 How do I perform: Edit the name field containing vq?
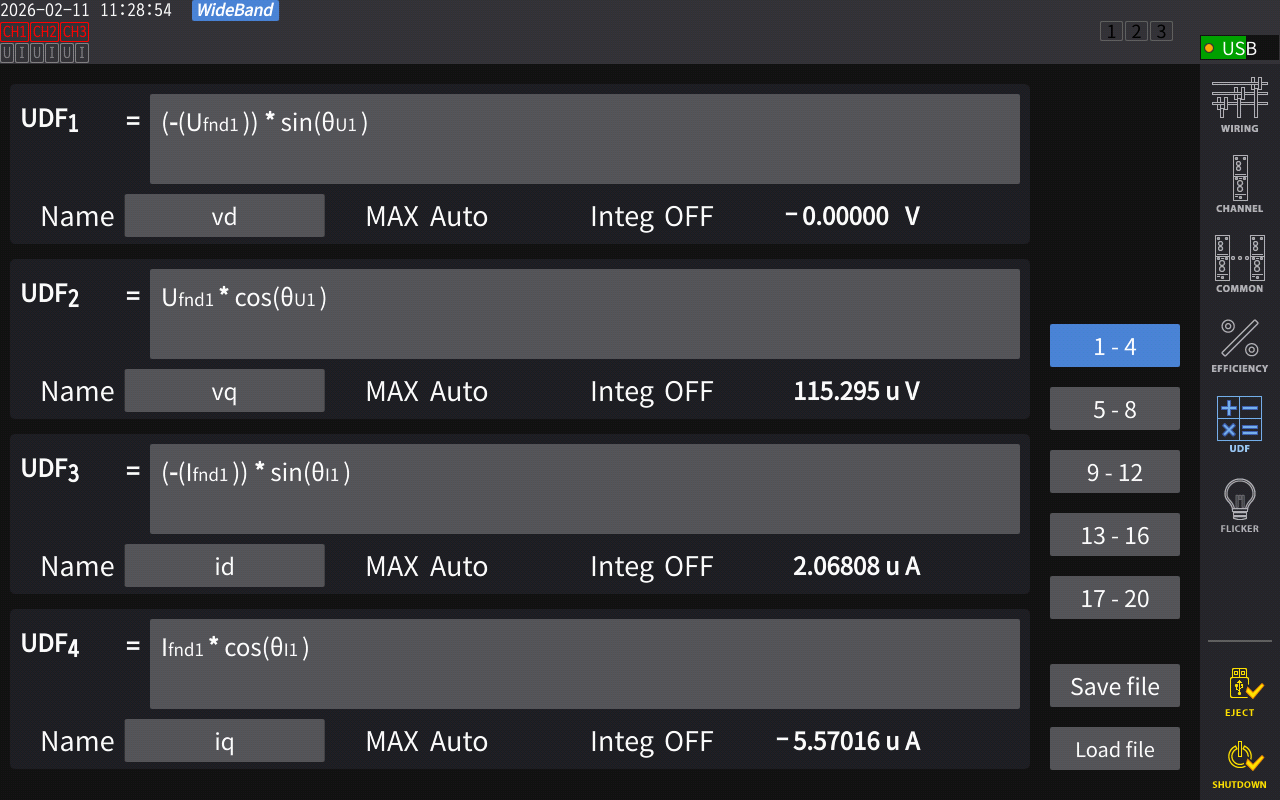point(224,391)
